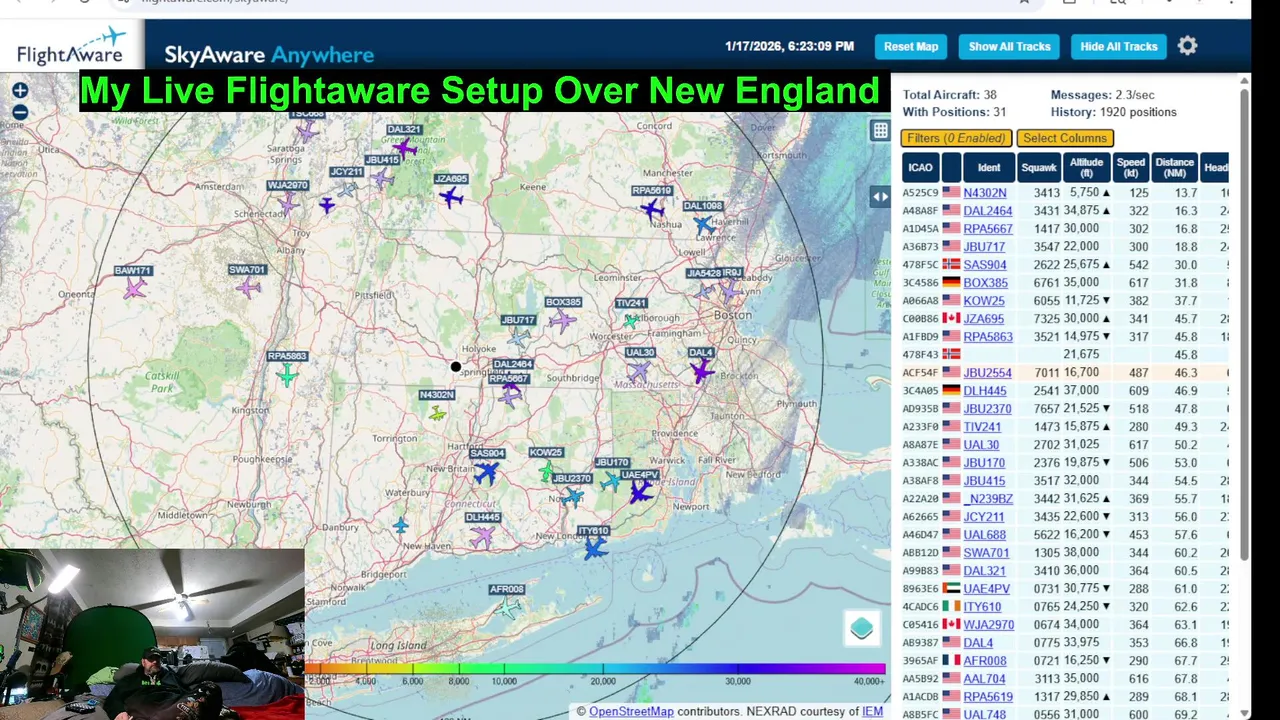Click the FlightAware logo
The image size is (1280, 720).
coord(70,46)
